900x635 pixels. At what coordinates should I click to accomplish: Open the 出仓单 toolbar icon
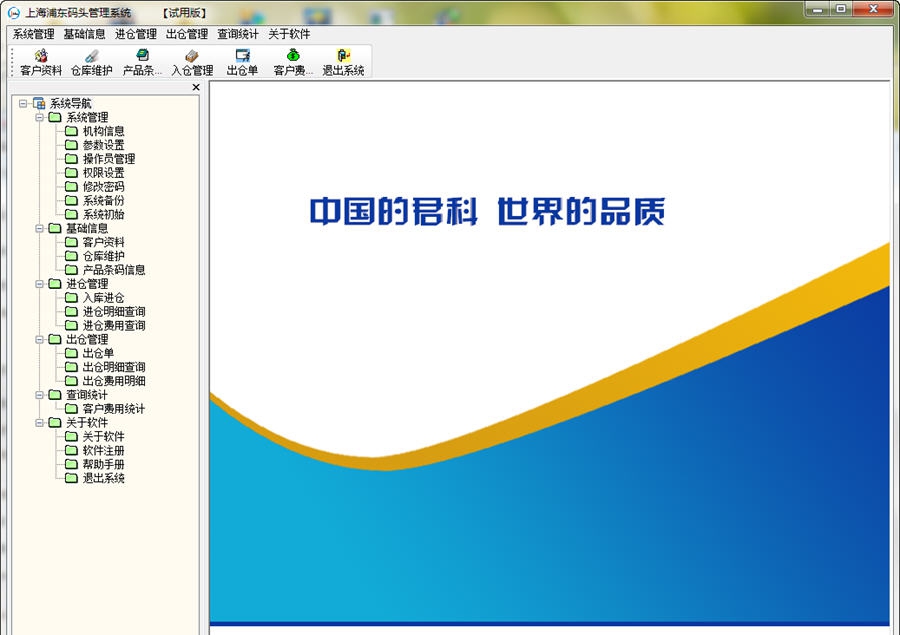(242, 63)
